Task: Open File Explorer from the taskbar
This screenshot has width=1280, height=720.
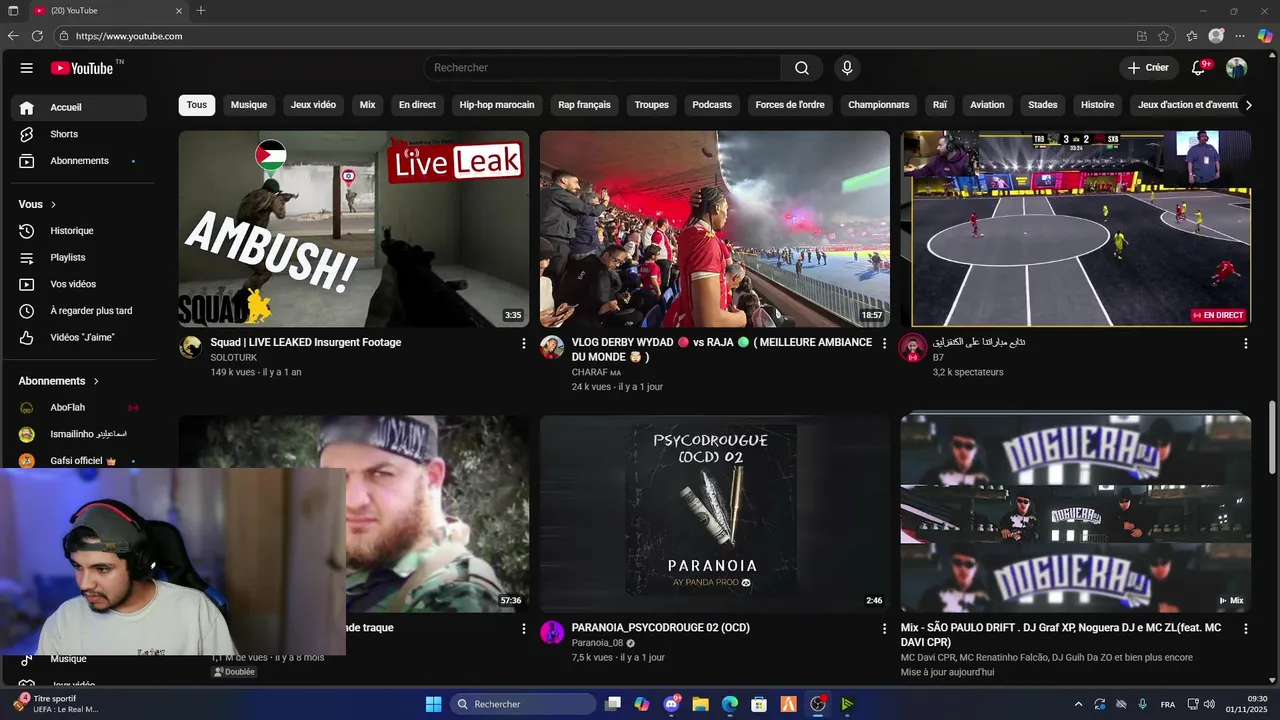Action: pyautogui.click(x=700, y=704)
